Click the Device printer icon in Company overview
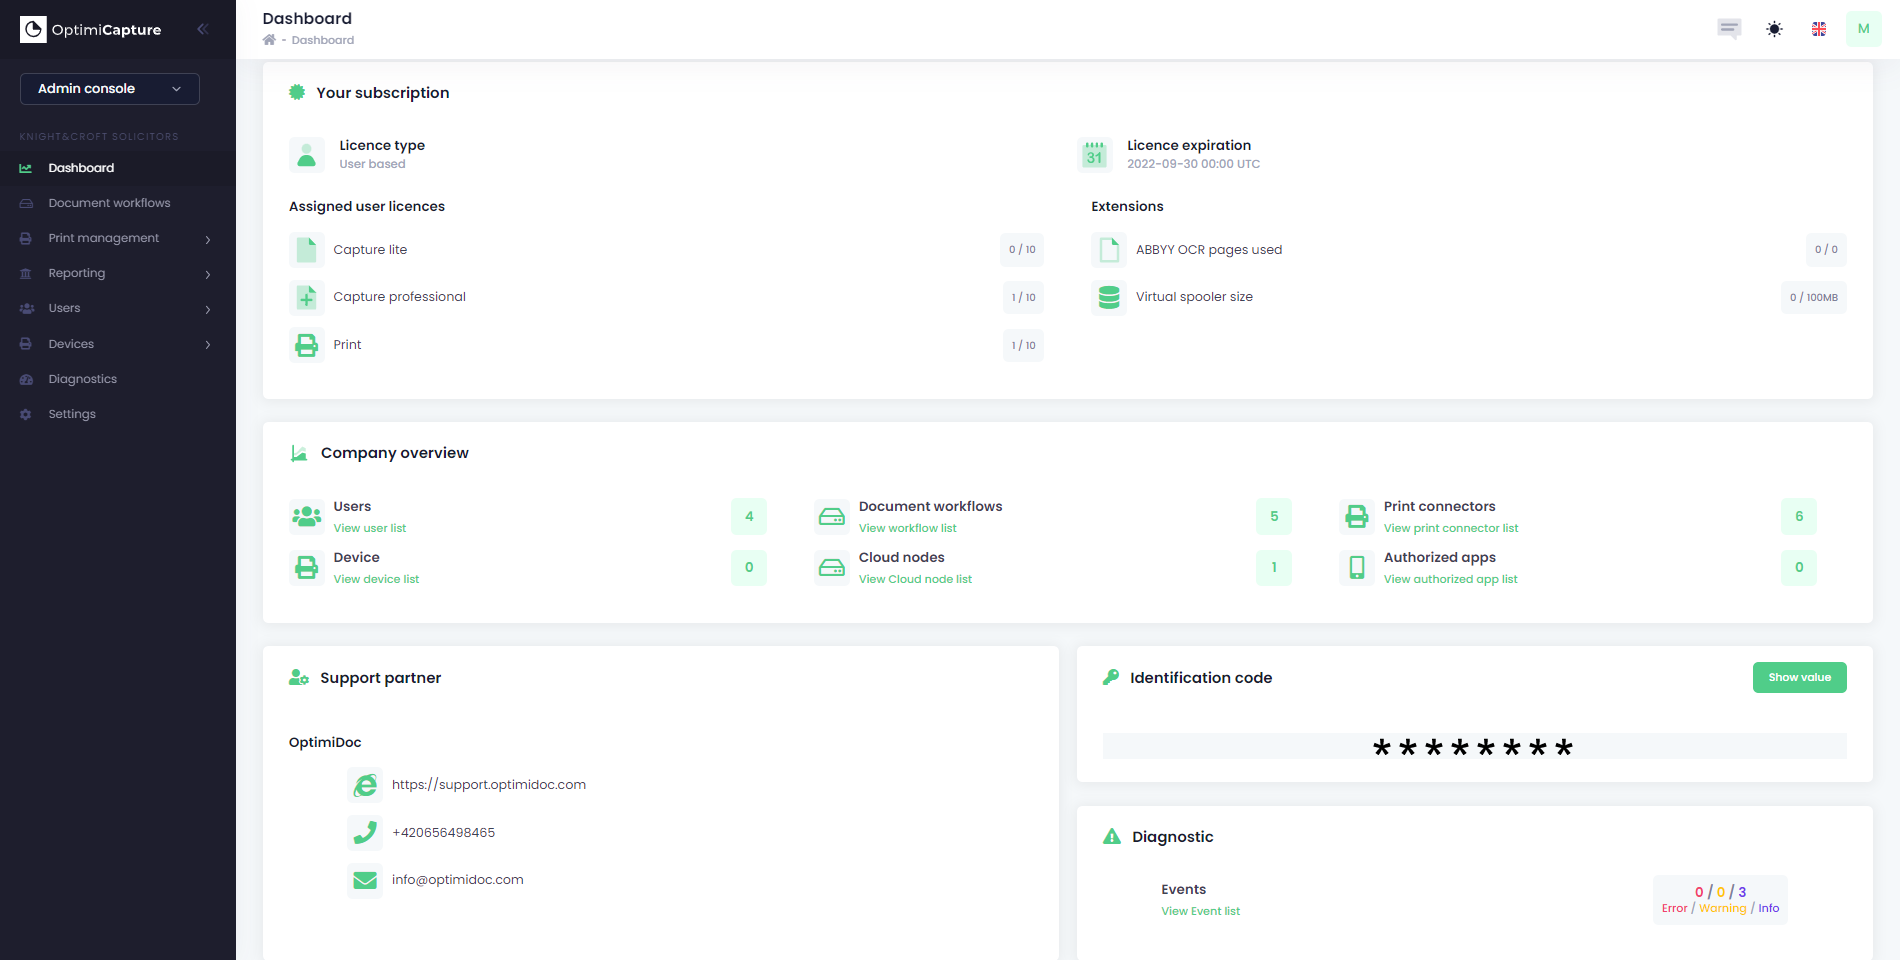 (307, 567)
